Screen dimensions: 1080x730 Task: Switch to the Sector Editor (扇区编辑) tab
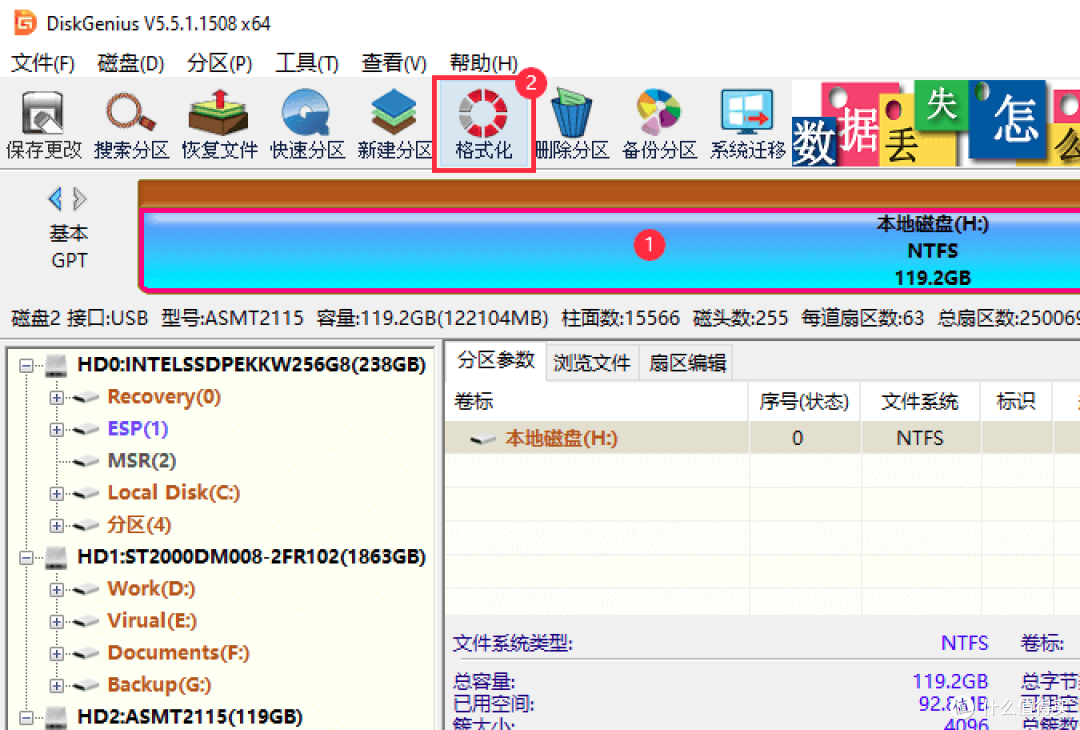point(687,363)
